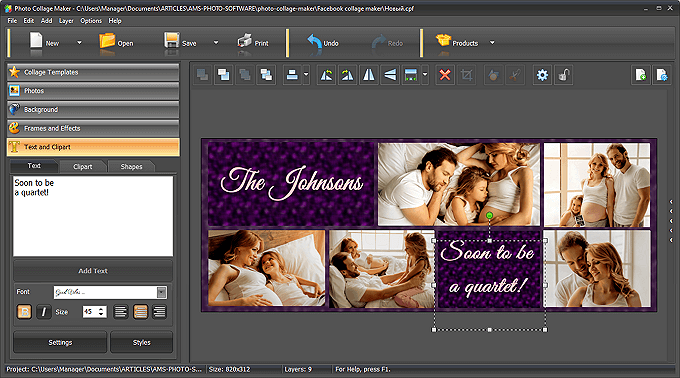The image size is (680, 378).
Task: Open page settings with page-gear icon
Action: (662, 75)
